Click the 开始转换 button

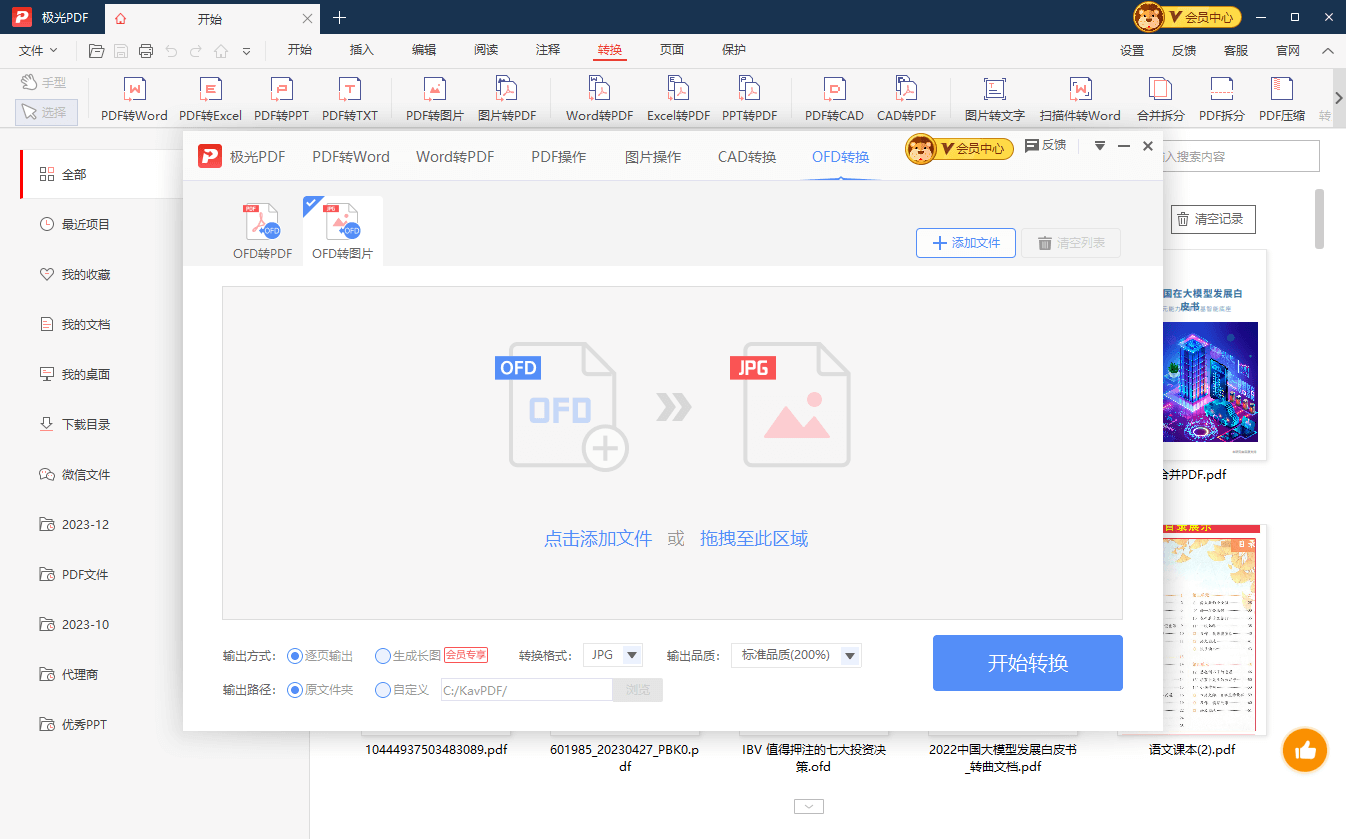1027,662
